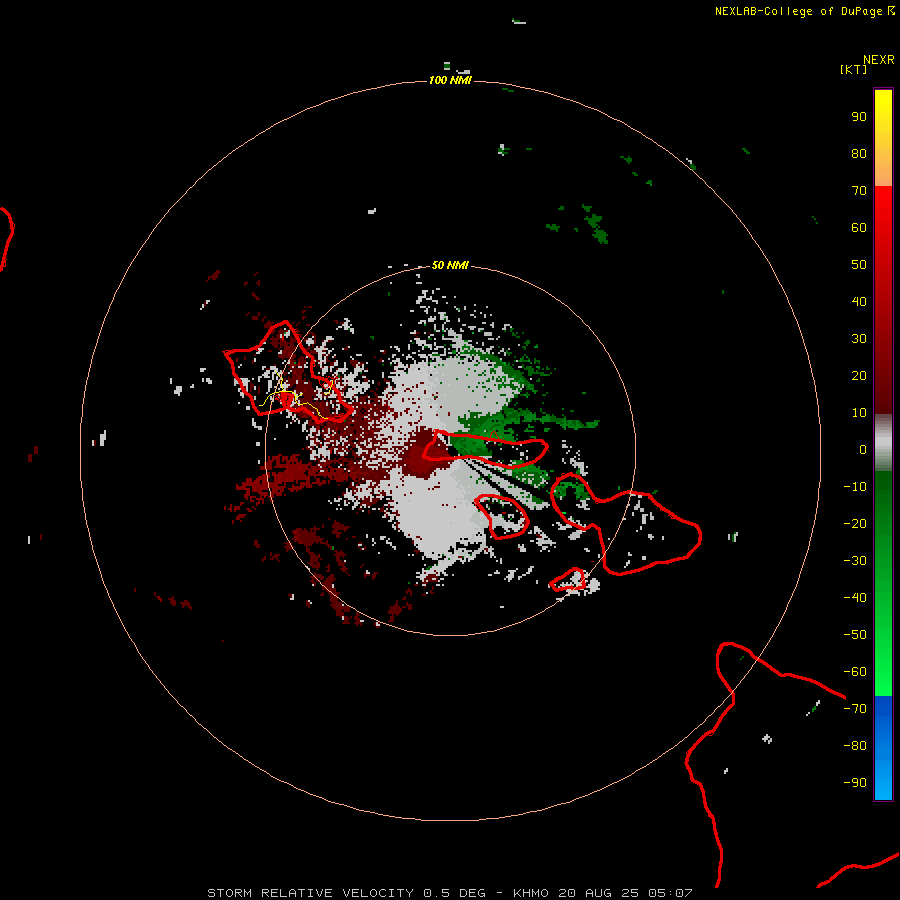Click the positive 80 value on velocity scale
Screen dimensions: 900x900
859,154
